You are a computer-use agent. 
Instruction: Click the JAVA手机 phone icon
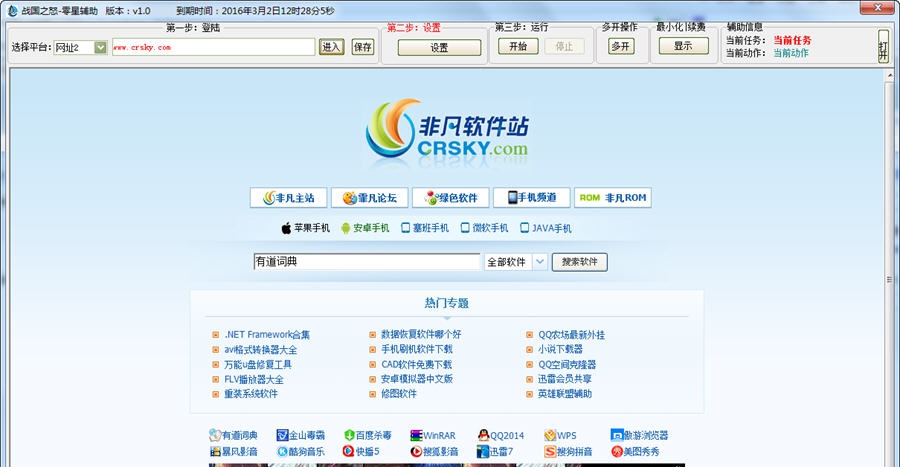[525, 228]
